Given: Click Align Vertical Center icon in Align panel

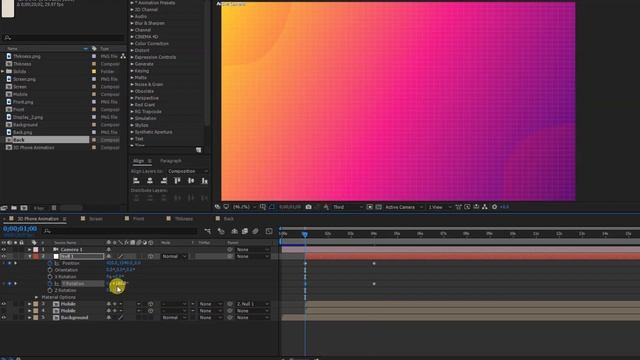Looking at the screenshot, I should (x=191, y=180).
